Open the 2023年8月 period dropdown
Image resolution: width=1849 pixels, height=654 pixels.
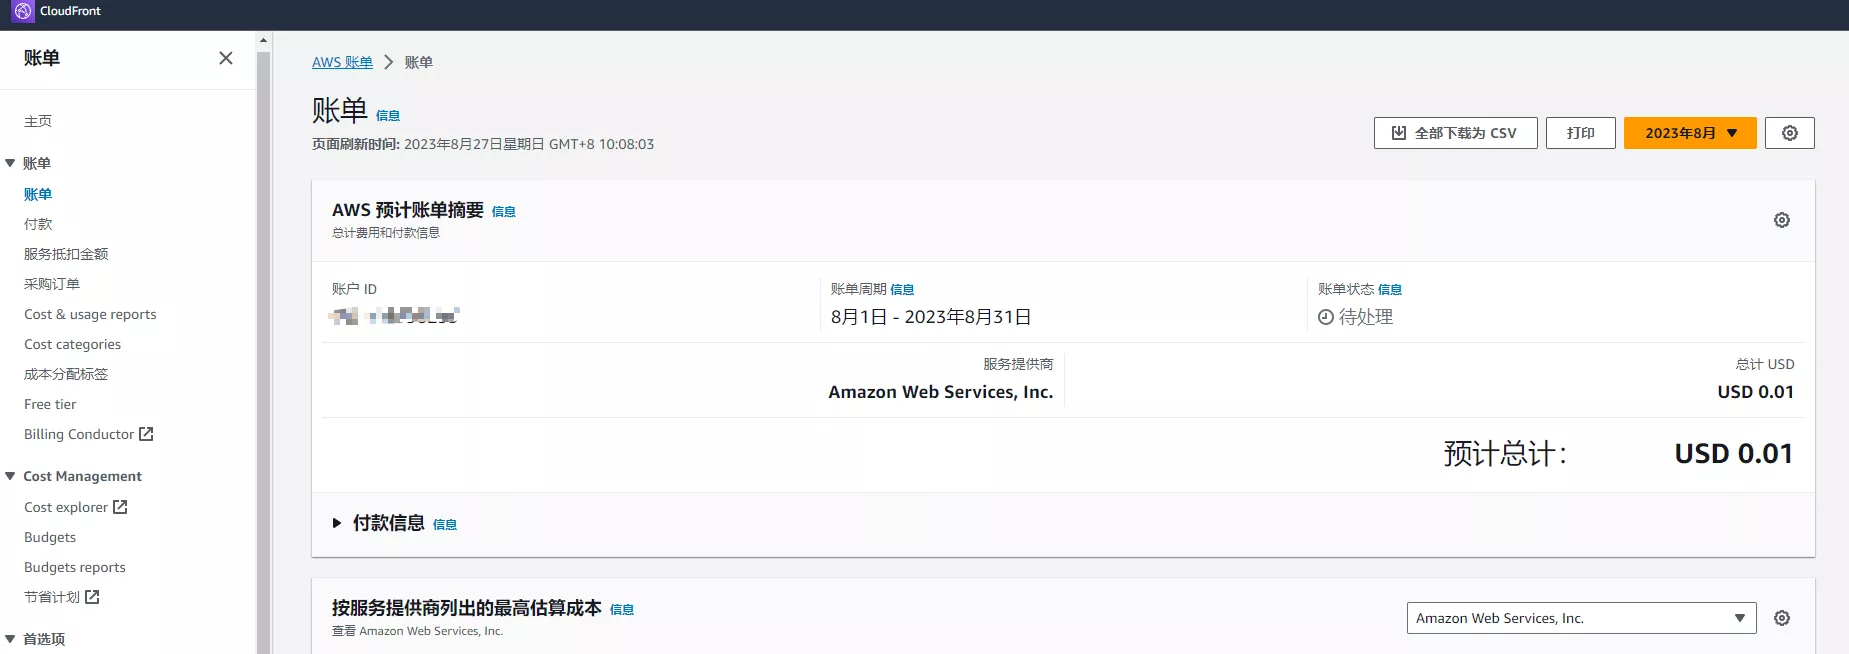pos(1690,133)
